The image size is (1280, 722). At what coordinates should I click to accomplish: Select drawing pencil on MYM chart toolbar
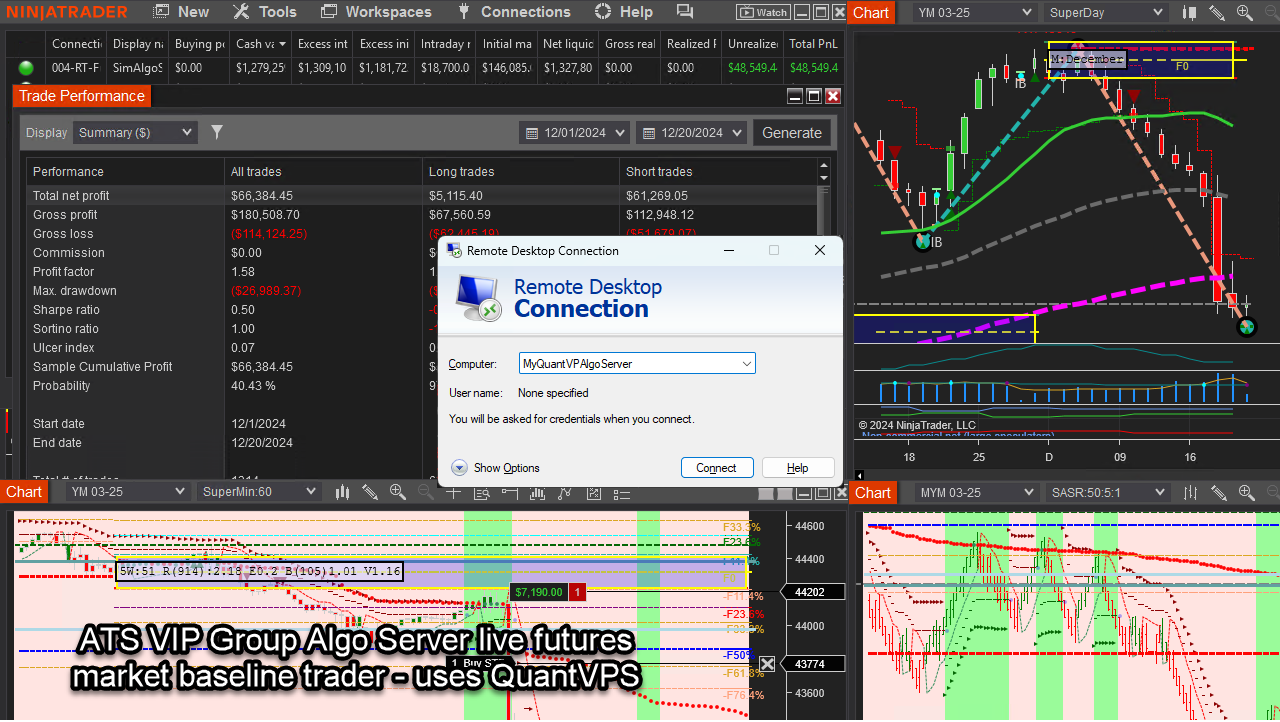tap(1218, 493)
